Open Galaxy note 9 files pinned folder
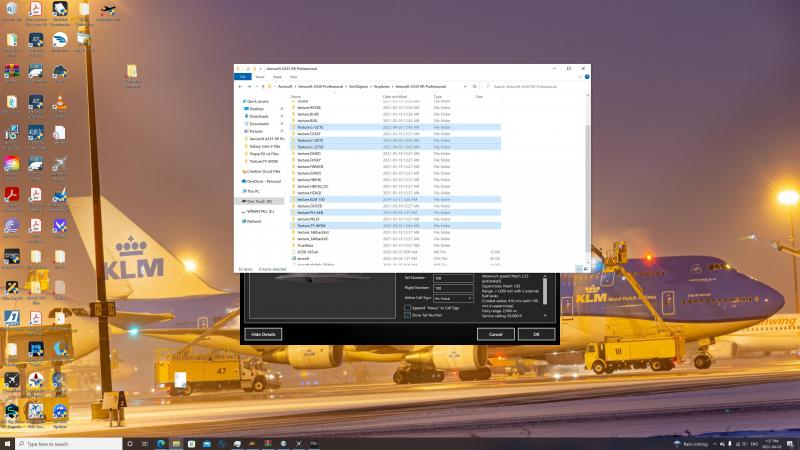Viewport: 800px width, 450px height. 264,146
